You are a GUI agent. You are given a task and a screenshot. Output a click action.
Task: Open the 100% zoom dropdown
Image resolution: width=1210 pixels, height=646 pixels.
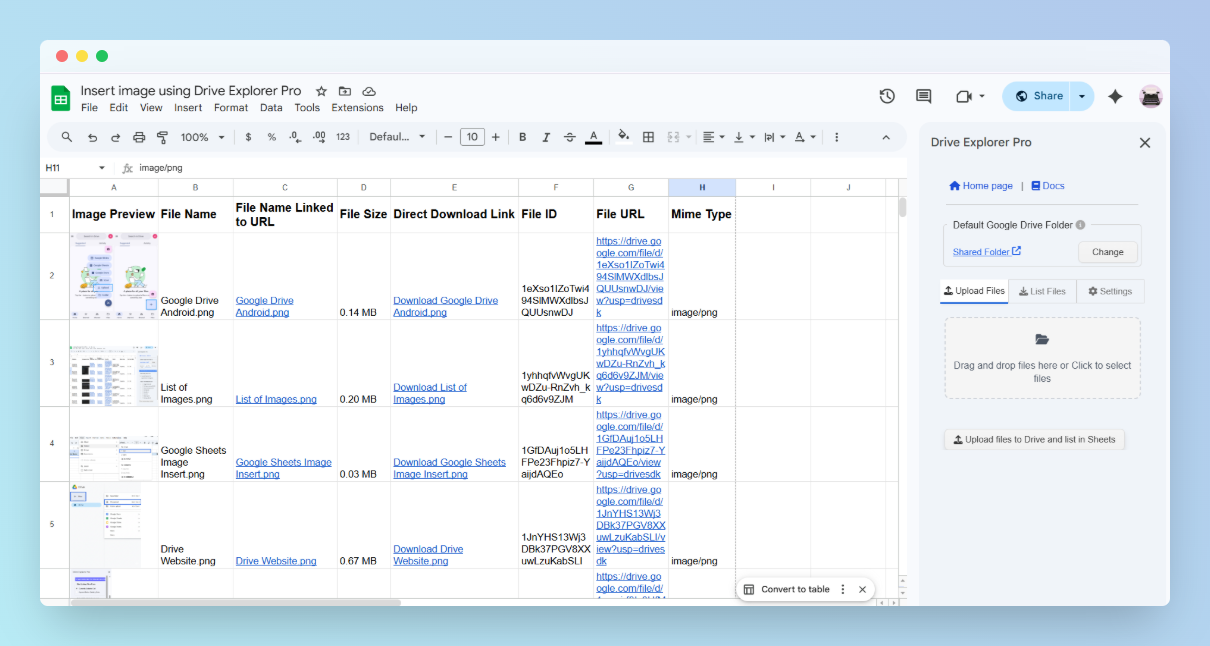click(202, 137)
